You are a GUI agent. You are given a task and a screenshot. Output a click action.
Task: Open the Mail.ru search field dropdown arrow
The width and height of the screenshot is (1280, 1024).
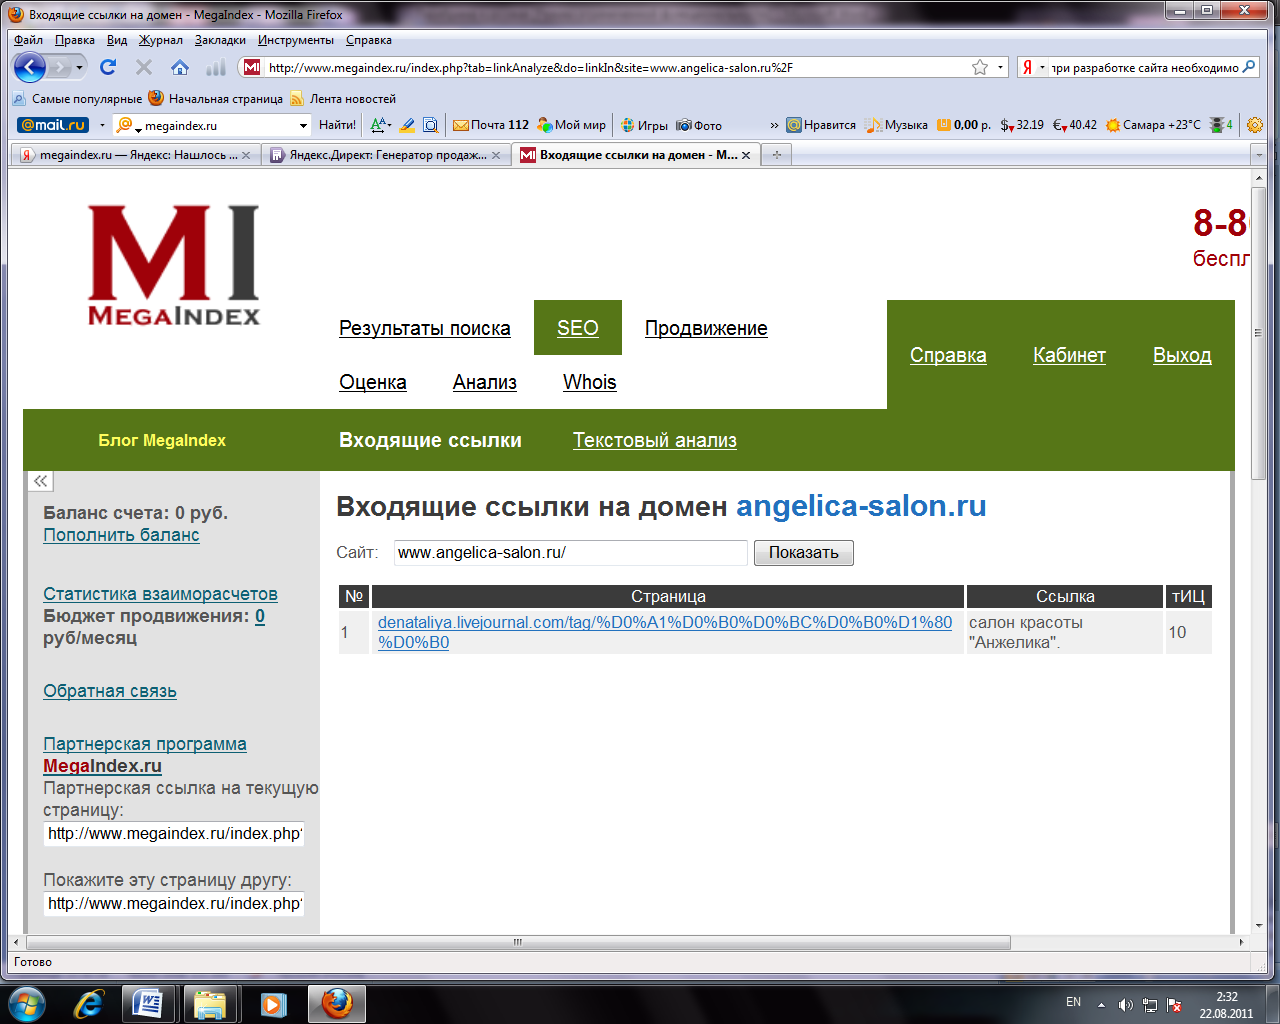click(303, 125)
